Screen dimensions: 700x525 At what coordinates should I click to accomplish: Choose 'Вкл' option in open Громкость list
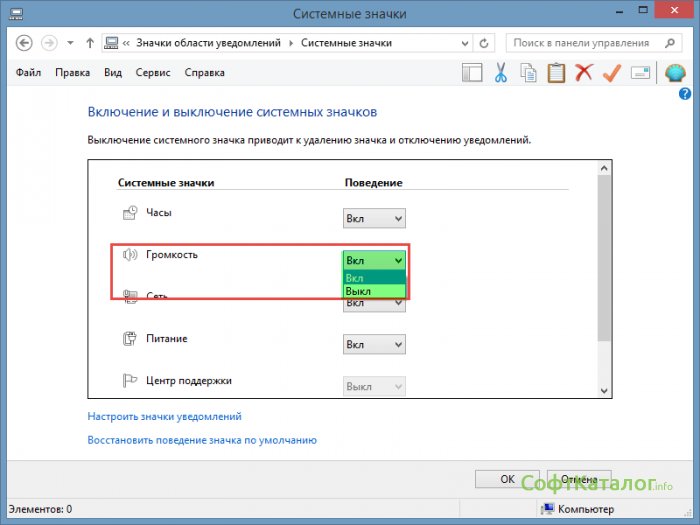(x=374, y=278)
